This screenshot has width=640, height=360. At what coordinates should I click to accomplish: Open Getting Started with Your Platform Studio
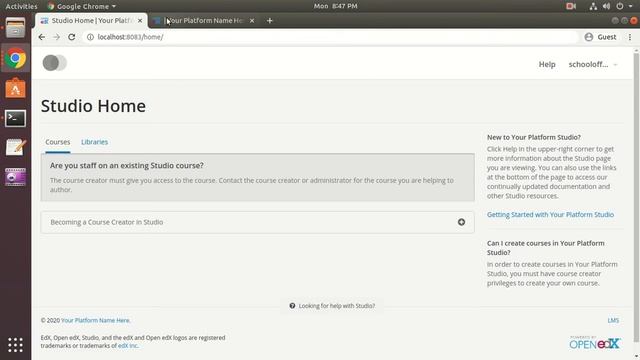click(x=550, y=215)
